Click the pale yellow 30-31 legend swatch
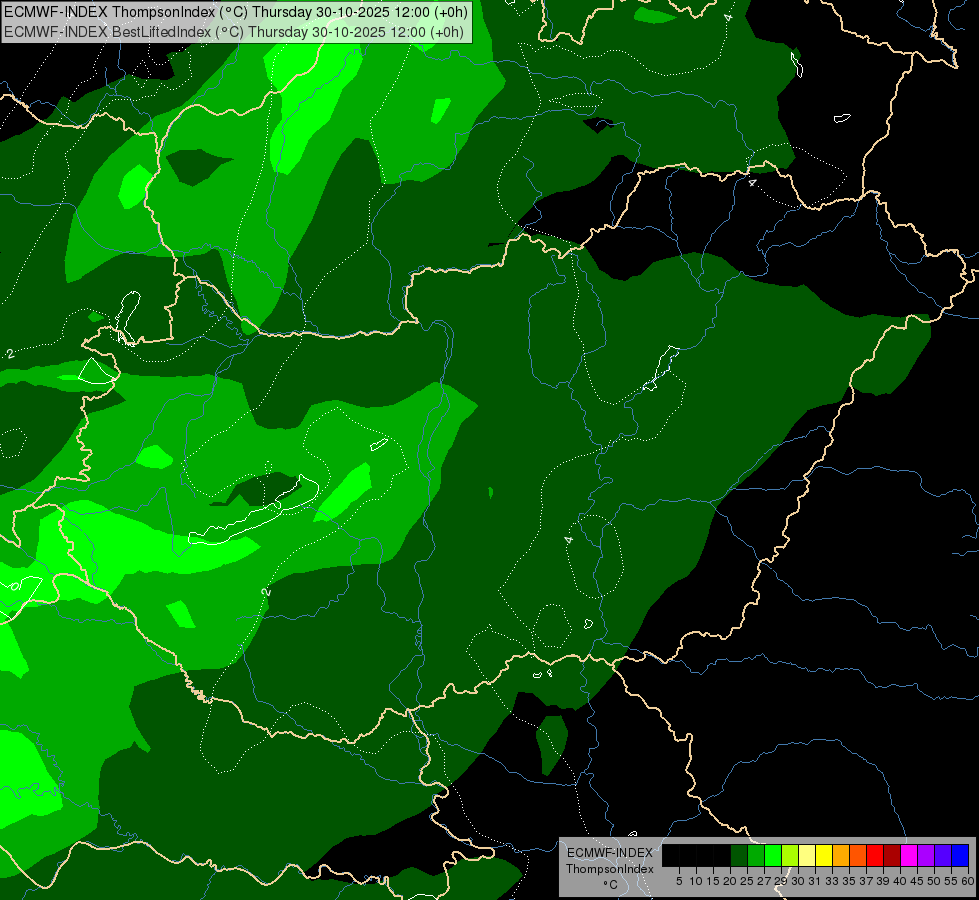The image size is (979, 900). tap(807, 855)
